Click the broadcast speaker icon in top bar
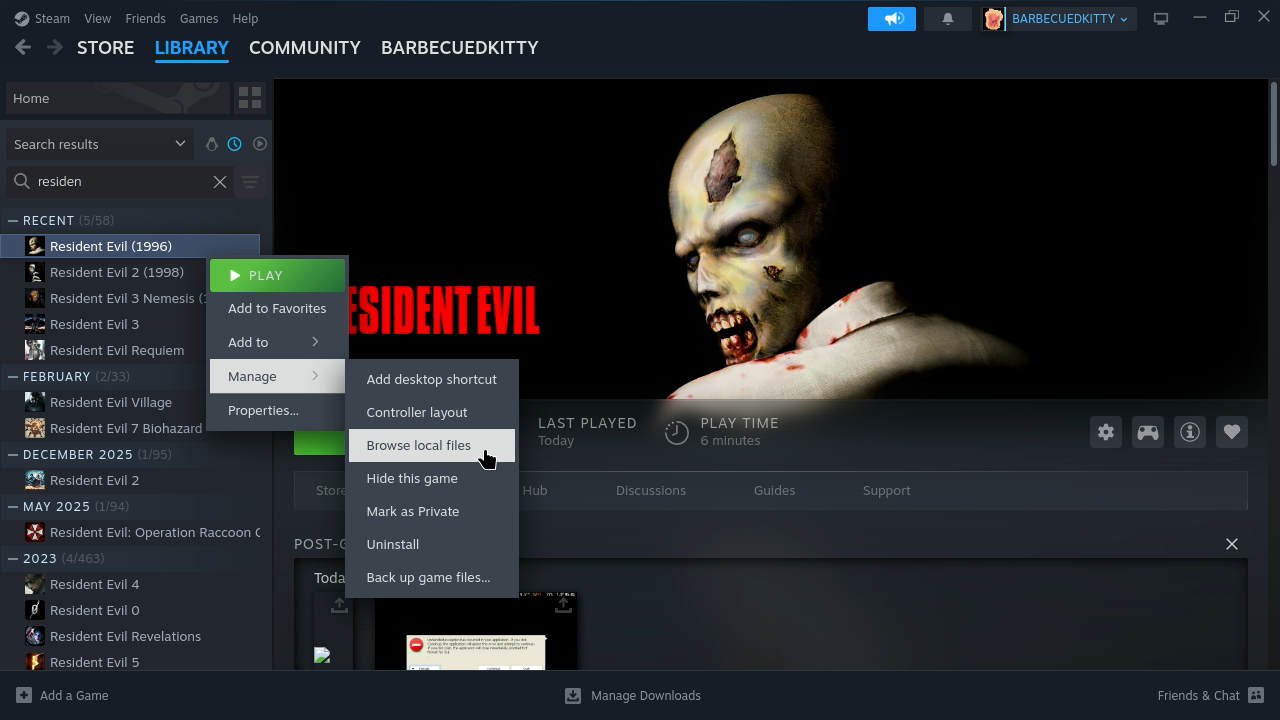The width and height of the screenshot is (1280, 720). pyautogui.click(x=891, y=18)
